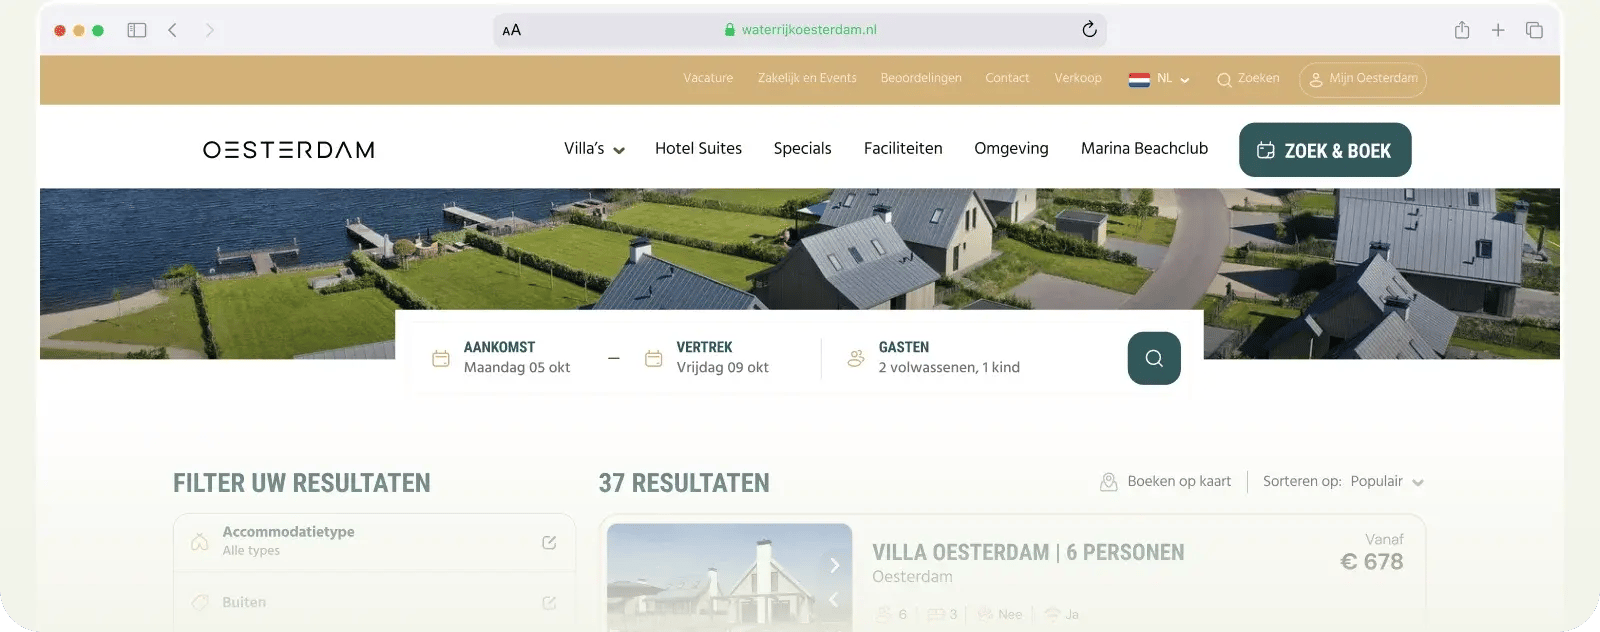Show the tab overview icon
1600x632 pixels.
pos(1534,30)
